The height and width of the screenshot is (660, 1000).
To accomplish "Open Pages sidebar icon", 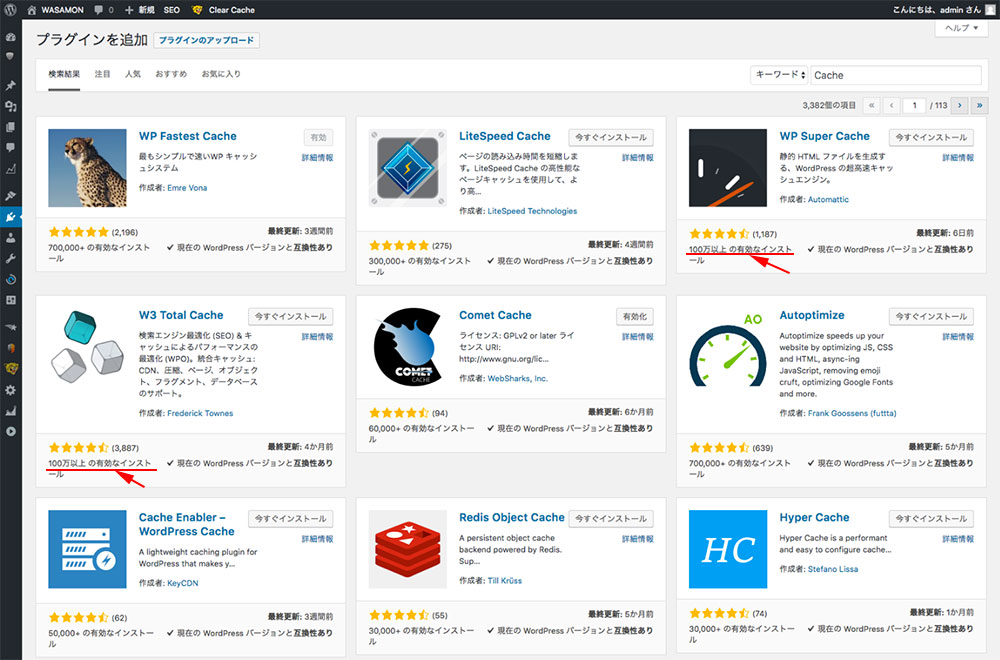I will coord(10,127).
